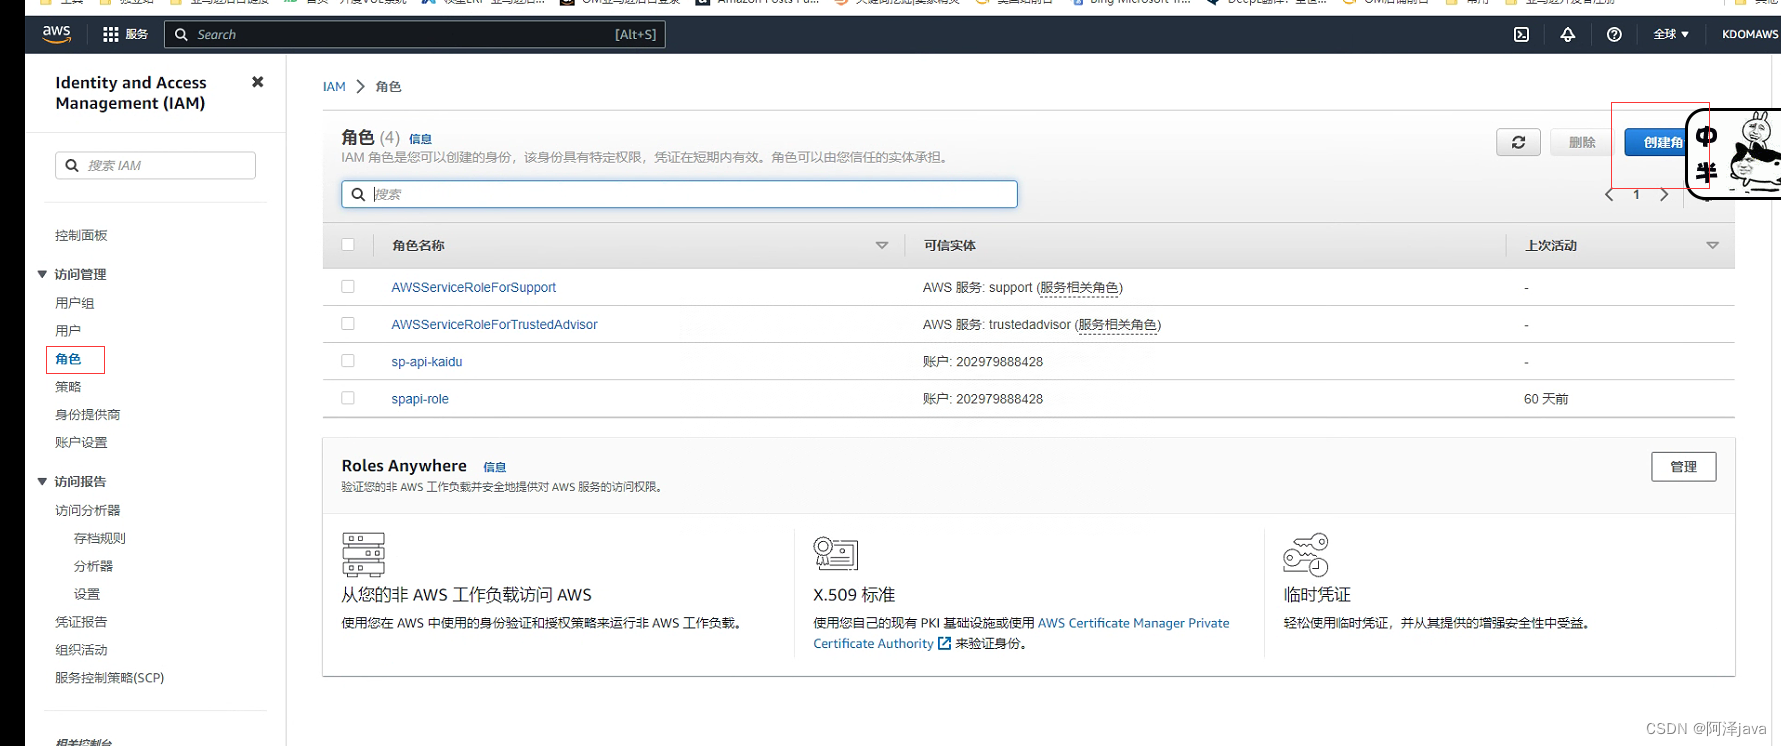The image size is (1781, 746).
Task: Open 账户设置 in the sidebar
Action: coord(81,442)
